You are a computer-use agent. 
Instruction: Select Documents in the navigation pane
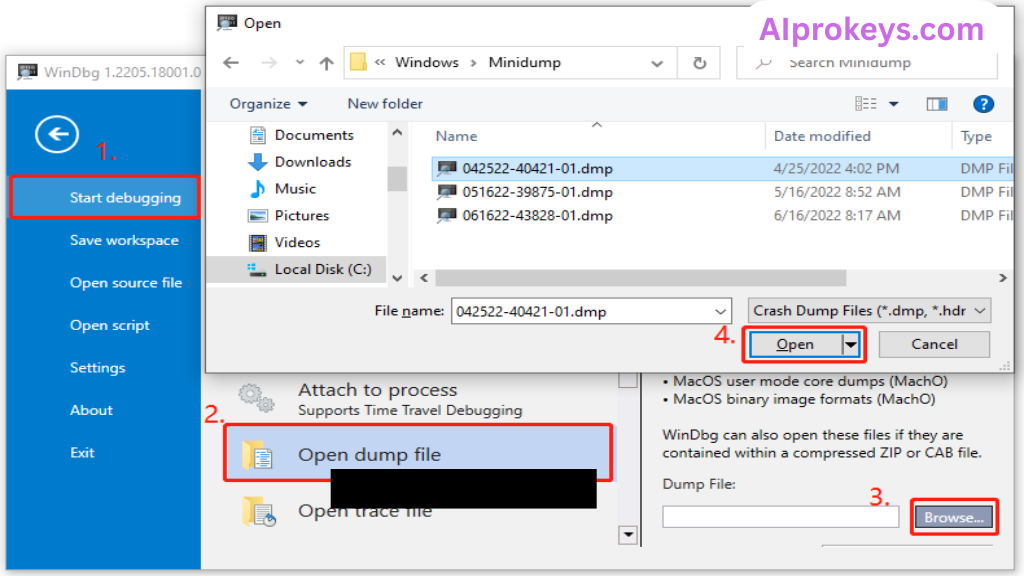click(x=314, y=135)
